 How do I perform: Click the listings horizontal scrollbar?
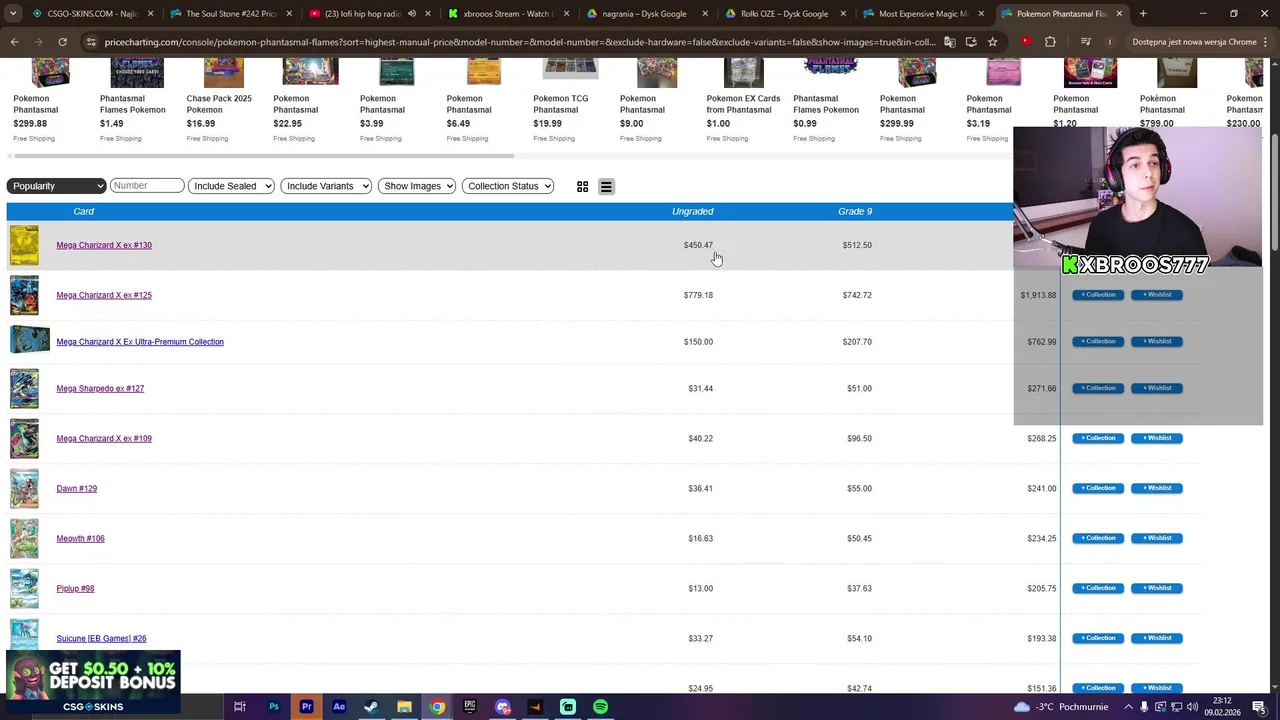pos(263,156)
